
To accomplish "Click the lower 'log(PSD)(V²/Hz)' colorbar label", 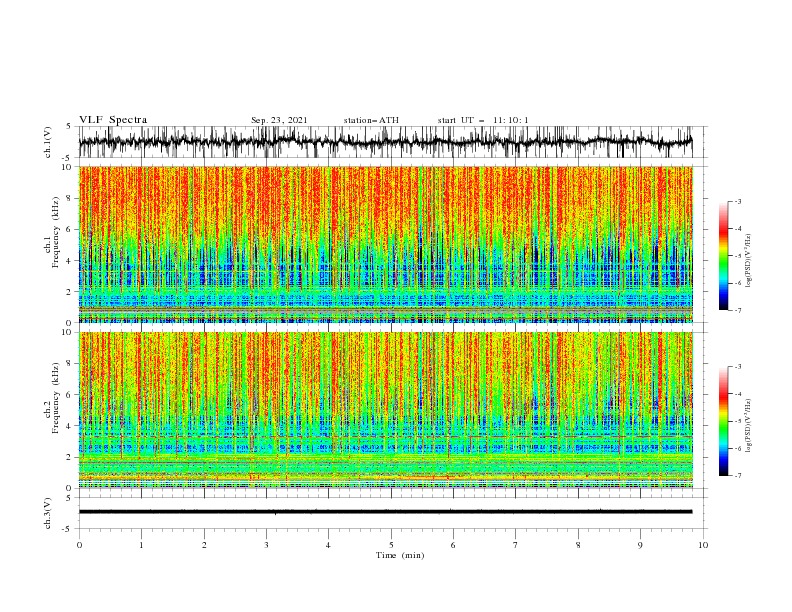I will 748,425.
